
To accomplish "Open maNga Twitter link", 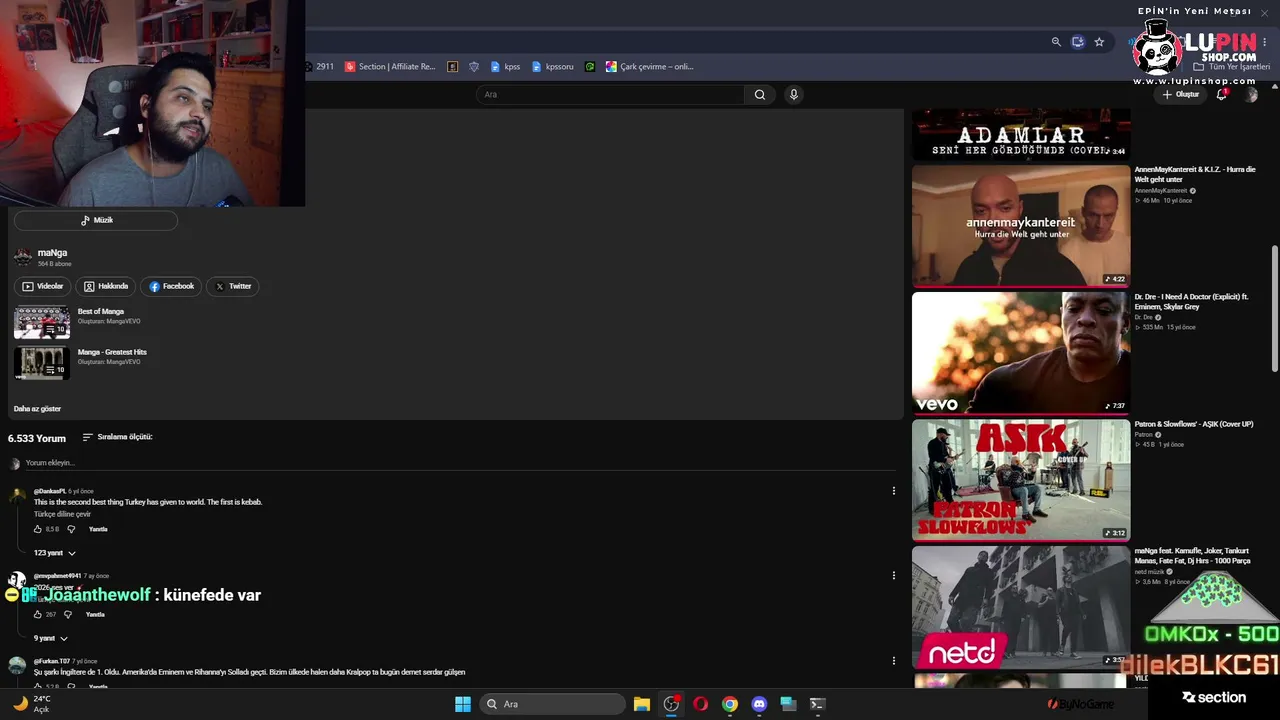I will pyautogui.click(x=233, y=286).
